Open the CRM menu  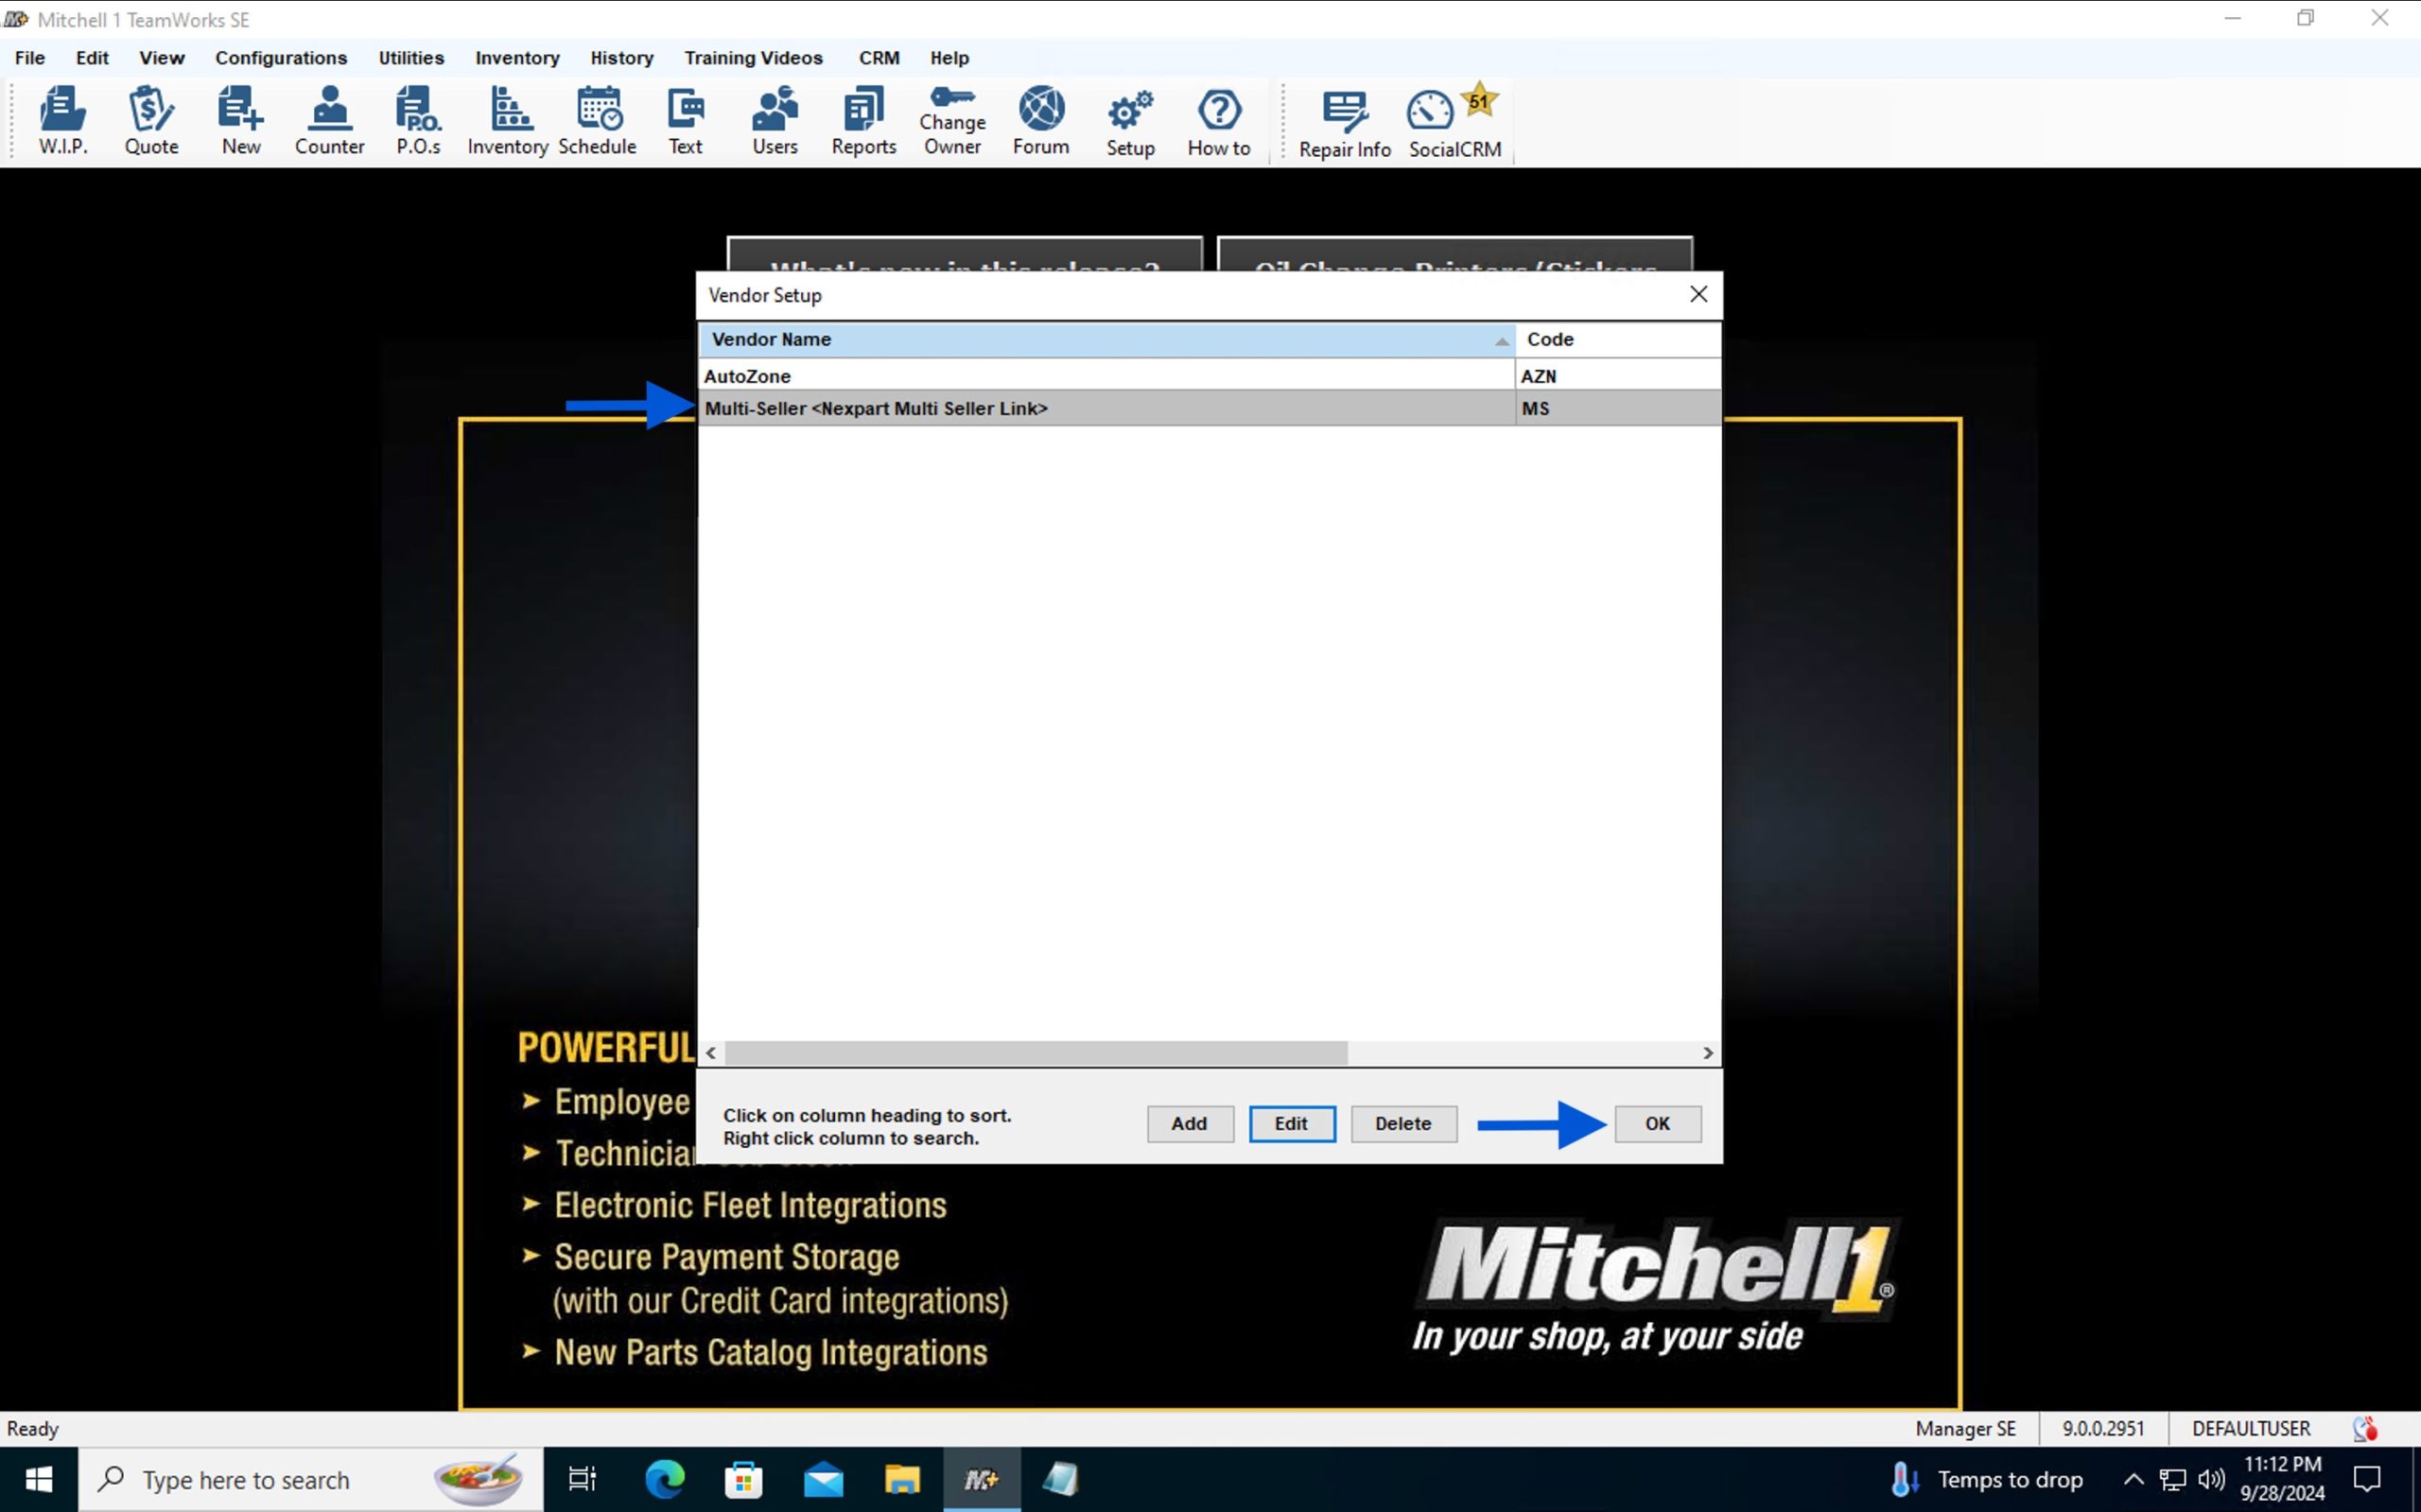(879, 58)
